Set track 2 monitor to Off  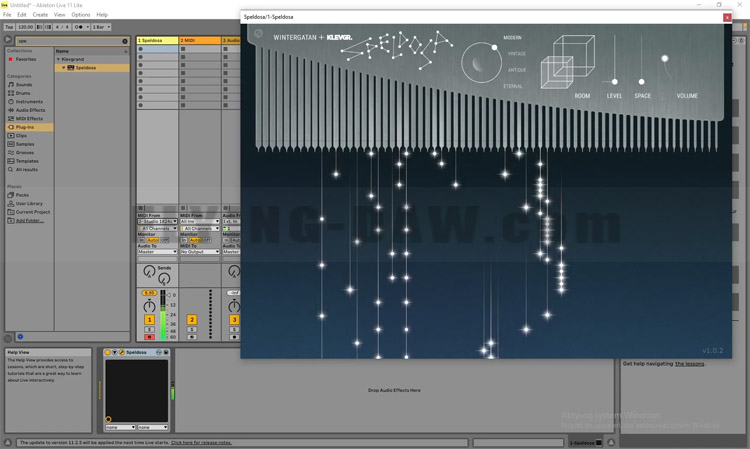207,240
